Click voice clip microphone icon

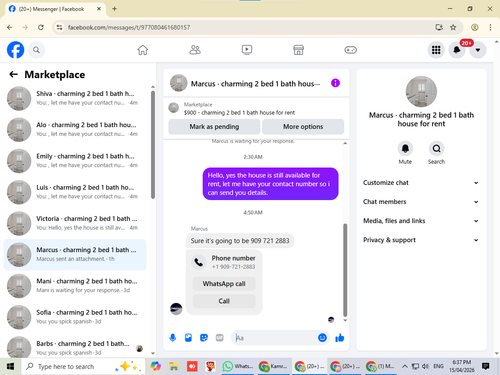pos(173,338)
